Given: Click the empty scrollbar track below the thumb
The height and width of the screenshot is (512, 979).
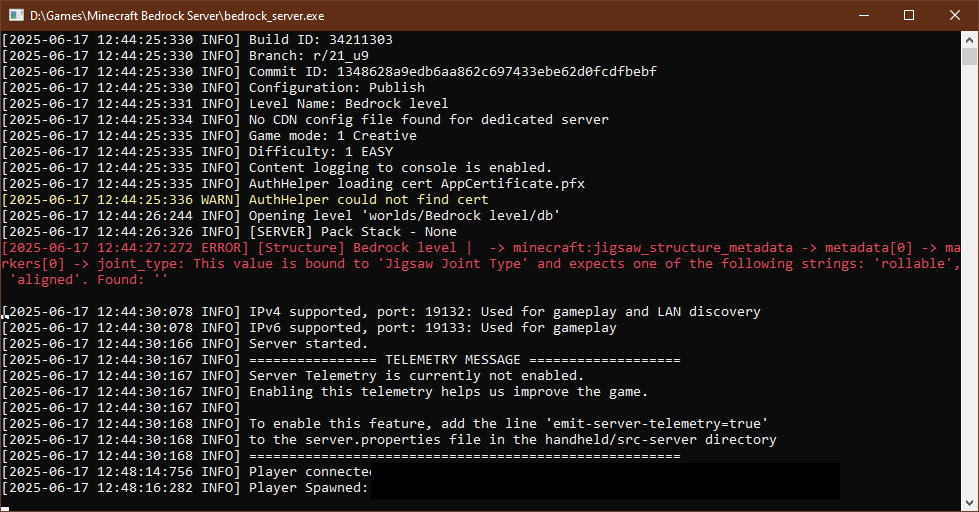Looking at the screenshot, I should coord(970,300).
